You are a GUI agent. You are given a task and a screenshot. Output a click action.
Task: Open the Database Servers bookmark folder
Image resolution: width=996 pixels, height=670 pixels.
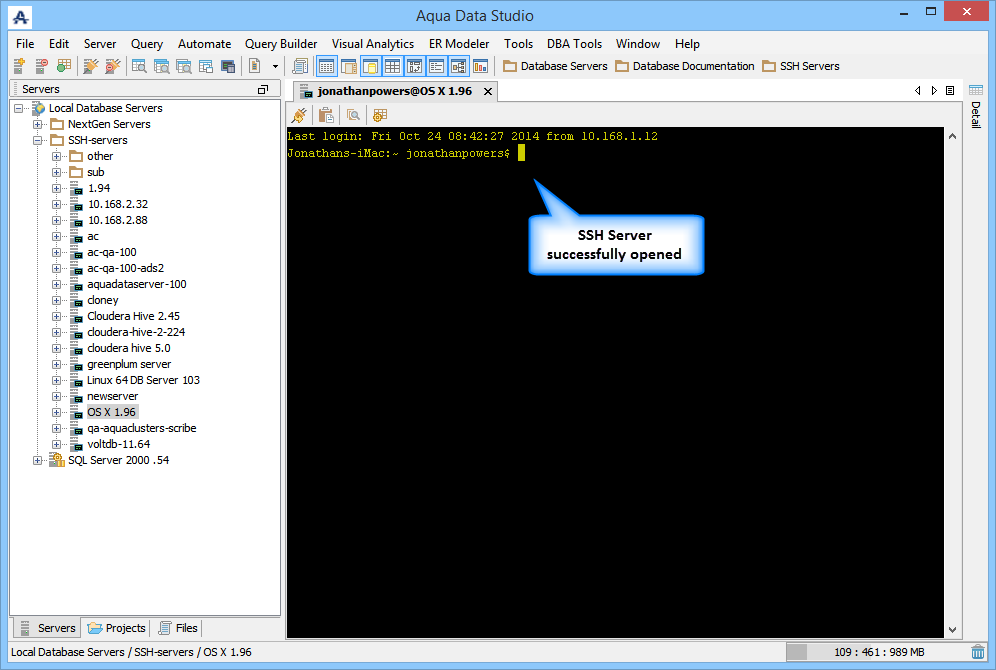555,66
